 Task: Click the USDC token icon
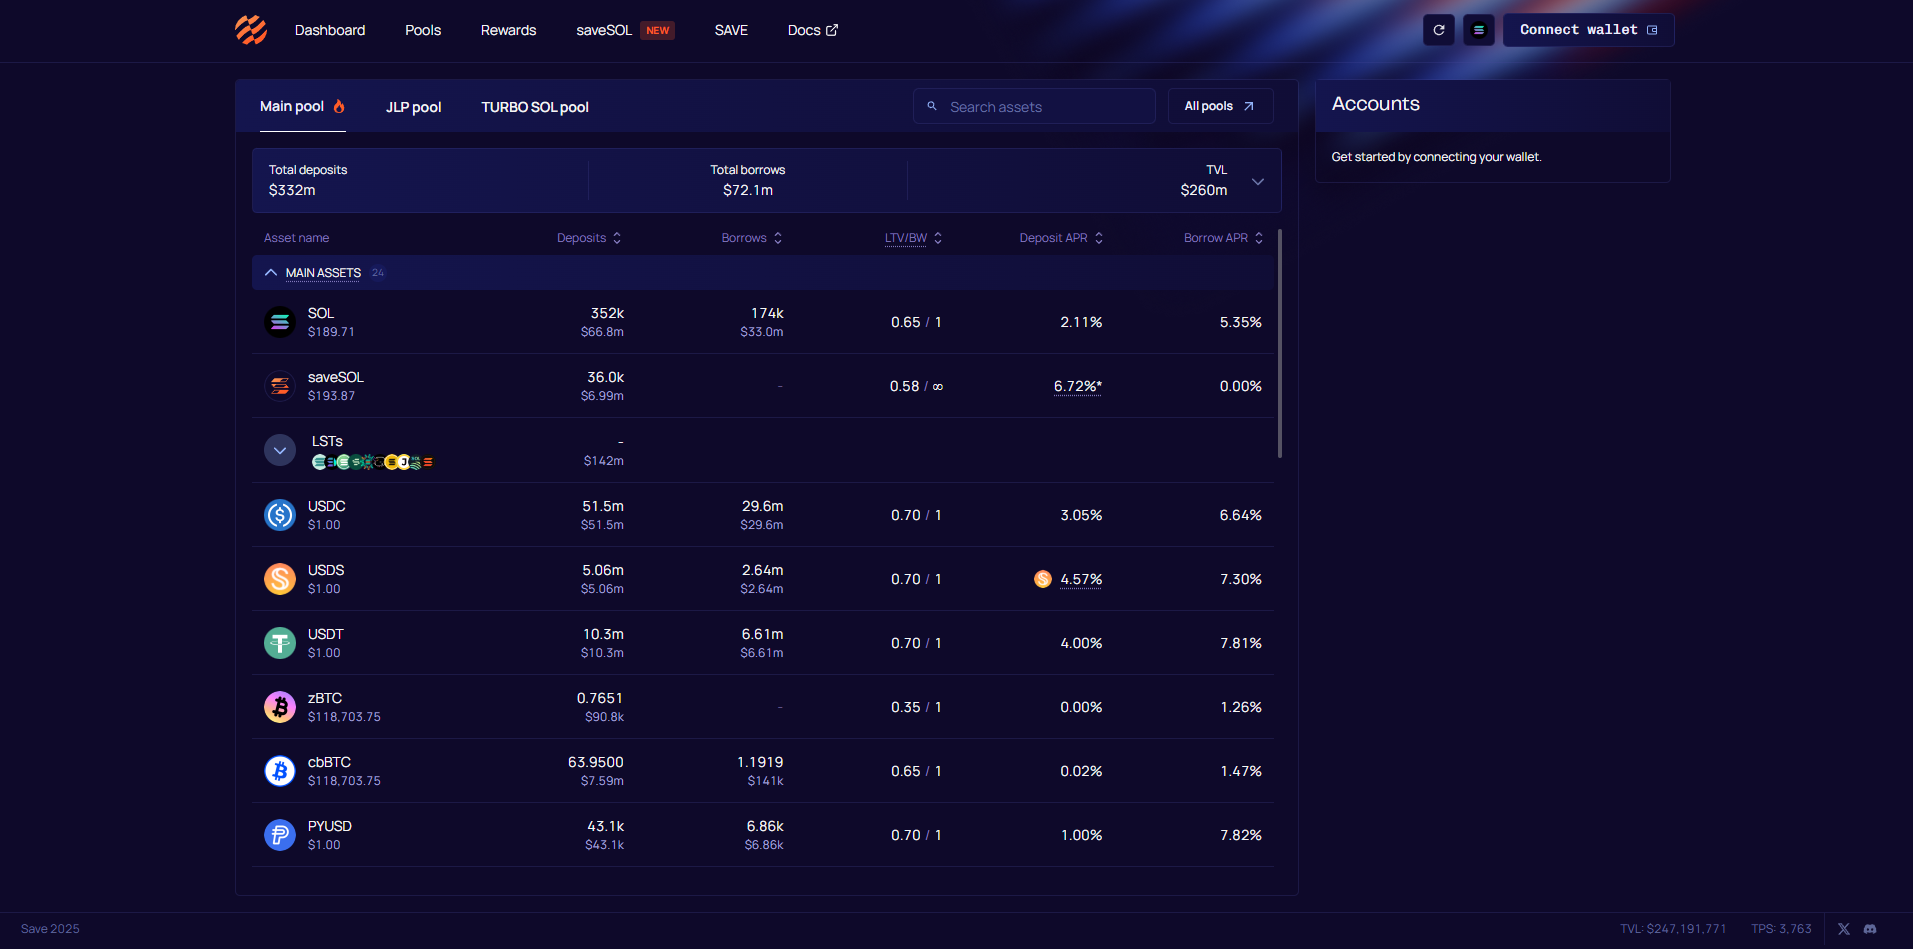[x=280, y=515]
